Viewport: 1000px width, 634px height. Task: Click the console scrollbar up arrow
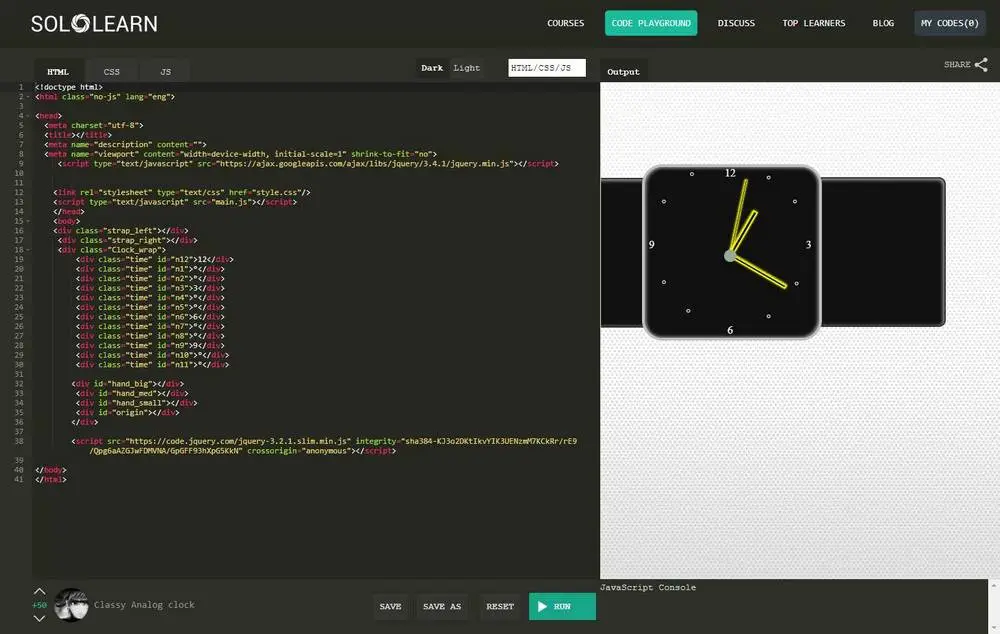coord(994,585)
